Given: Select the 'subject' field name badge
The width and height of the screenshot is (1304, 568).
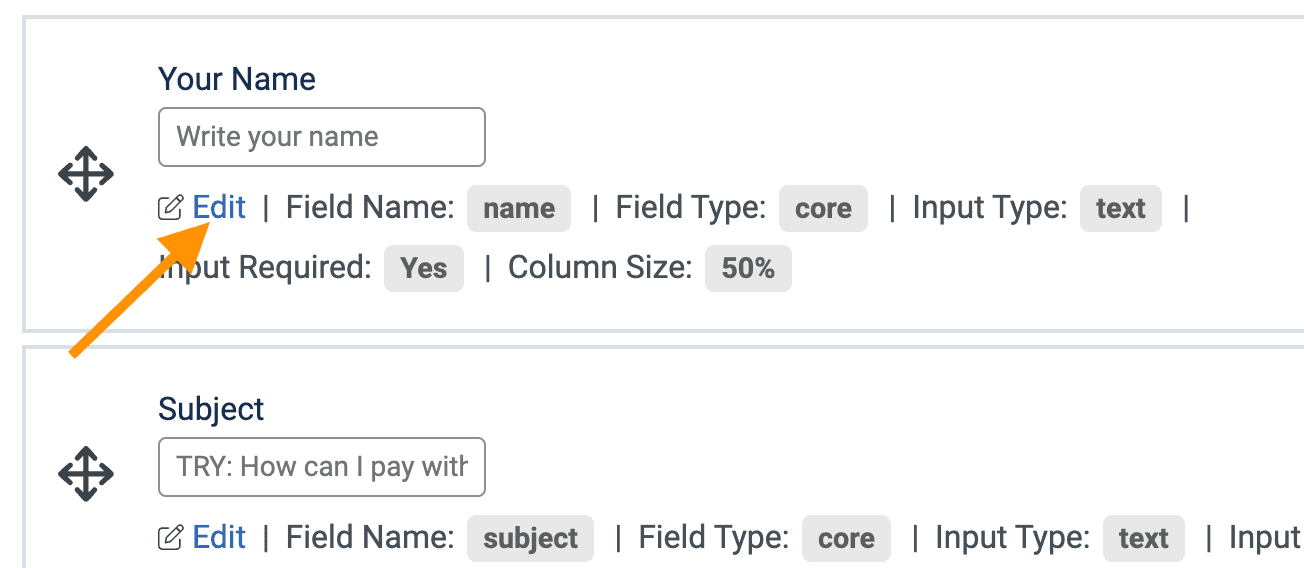Looking at the screenshot, I should pos(530,538).
